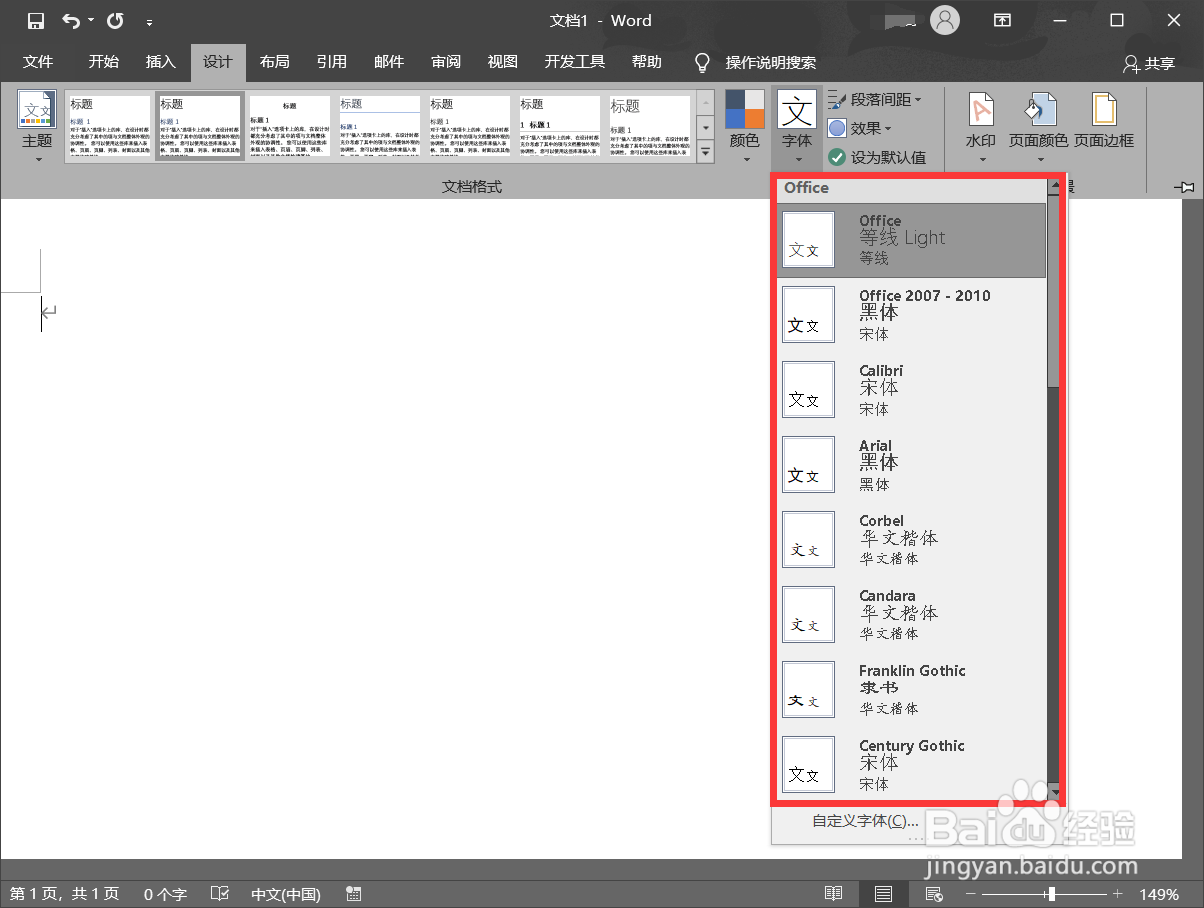
Task: Switch to the 插入 tab
Action: (161, 62)
